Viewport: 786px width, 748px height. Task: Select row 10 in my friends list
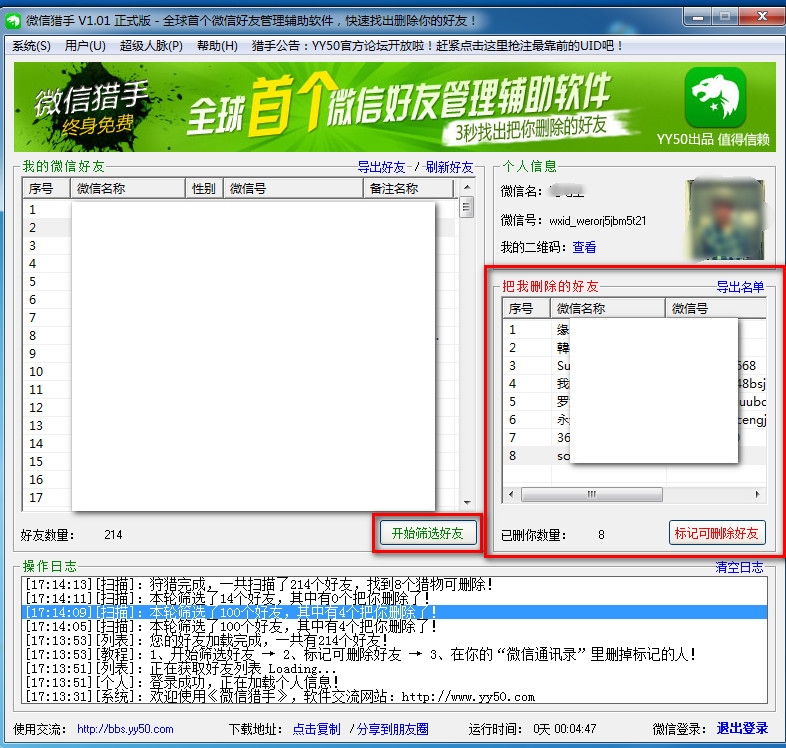240,372
